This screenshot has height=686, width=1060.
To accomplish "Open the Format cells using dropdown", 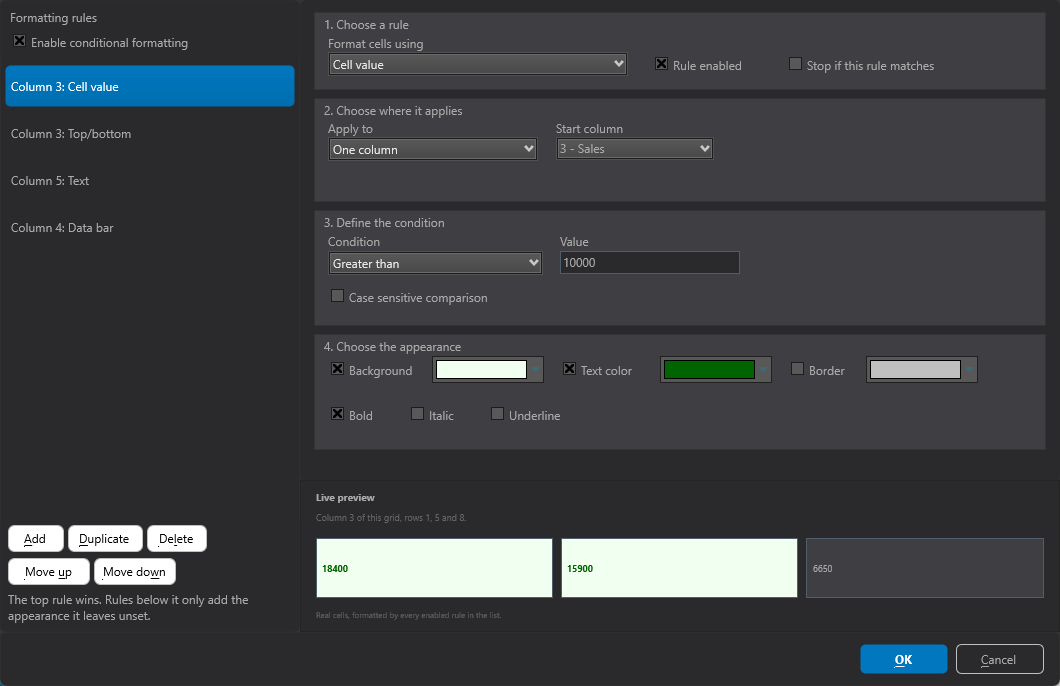I will [477, 64].
